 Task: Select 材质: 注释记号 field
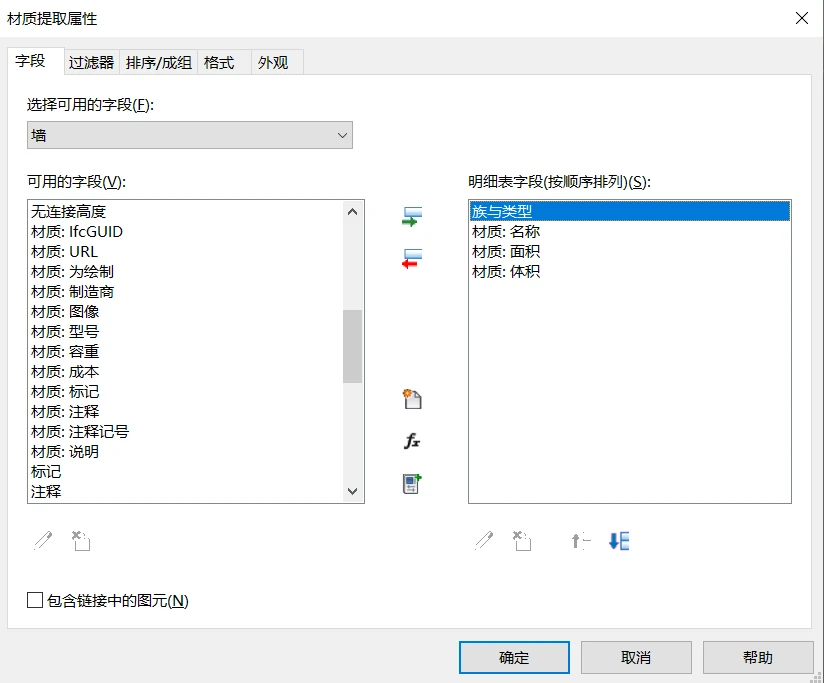186,431
